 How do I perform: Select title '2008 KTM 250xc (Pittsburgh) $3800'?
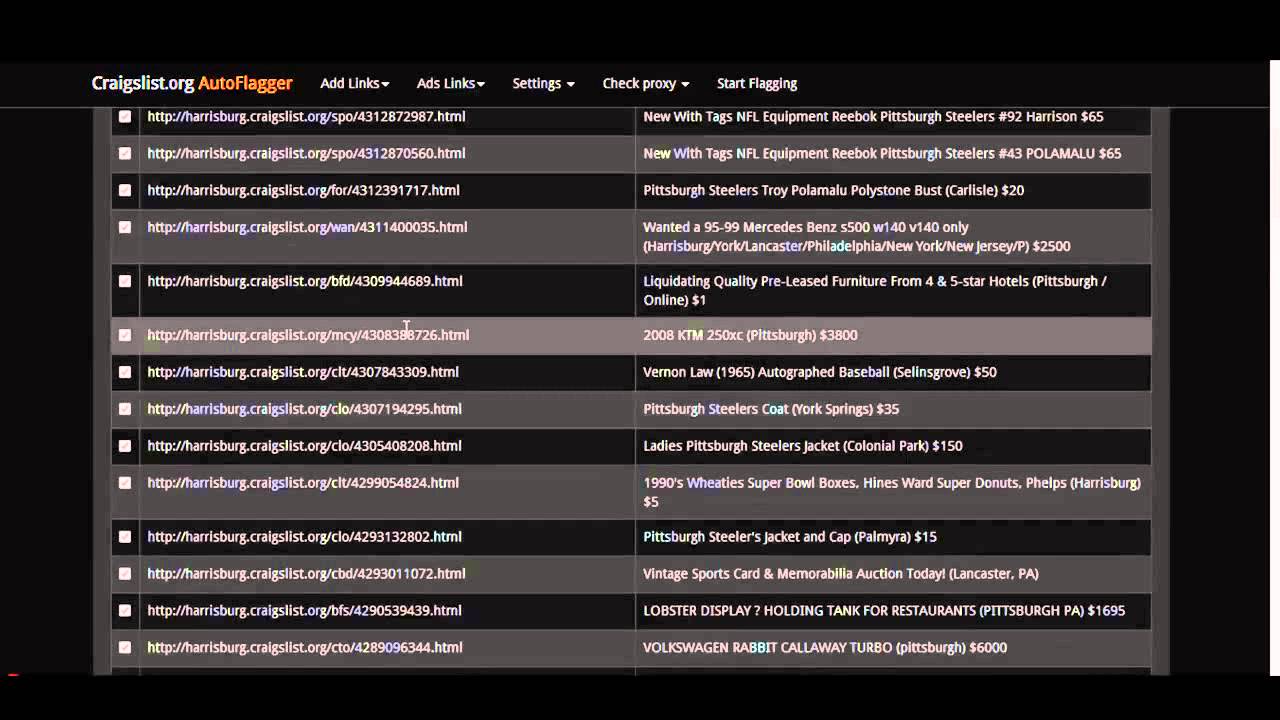(750, 336)
